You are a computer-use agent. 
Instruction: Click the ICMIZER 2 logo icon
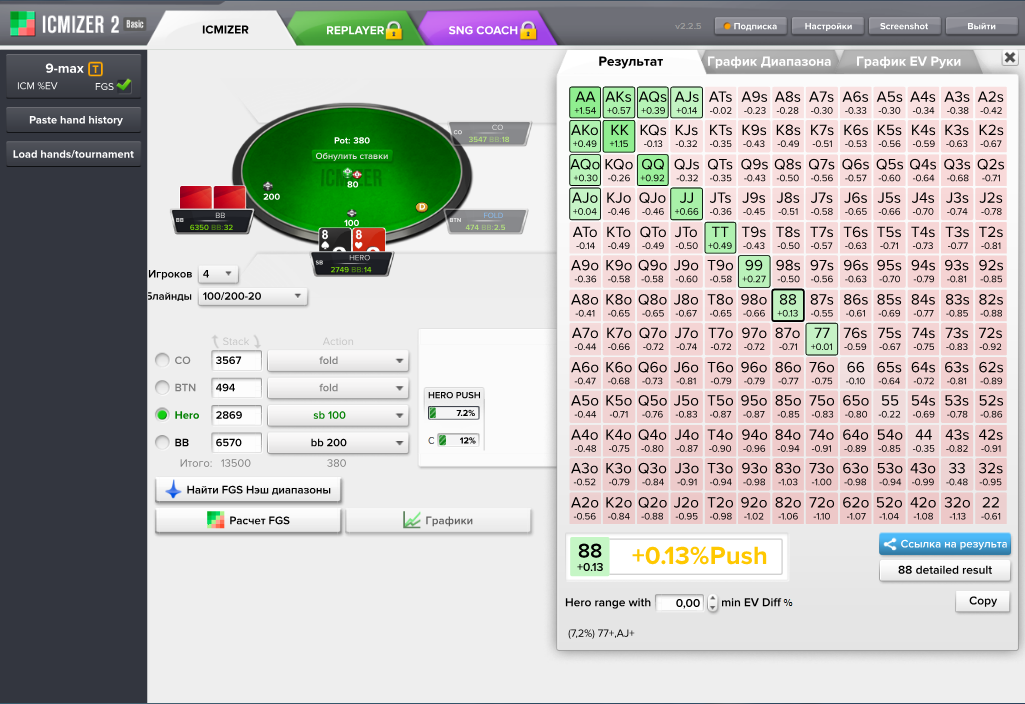tap(22, 24)
